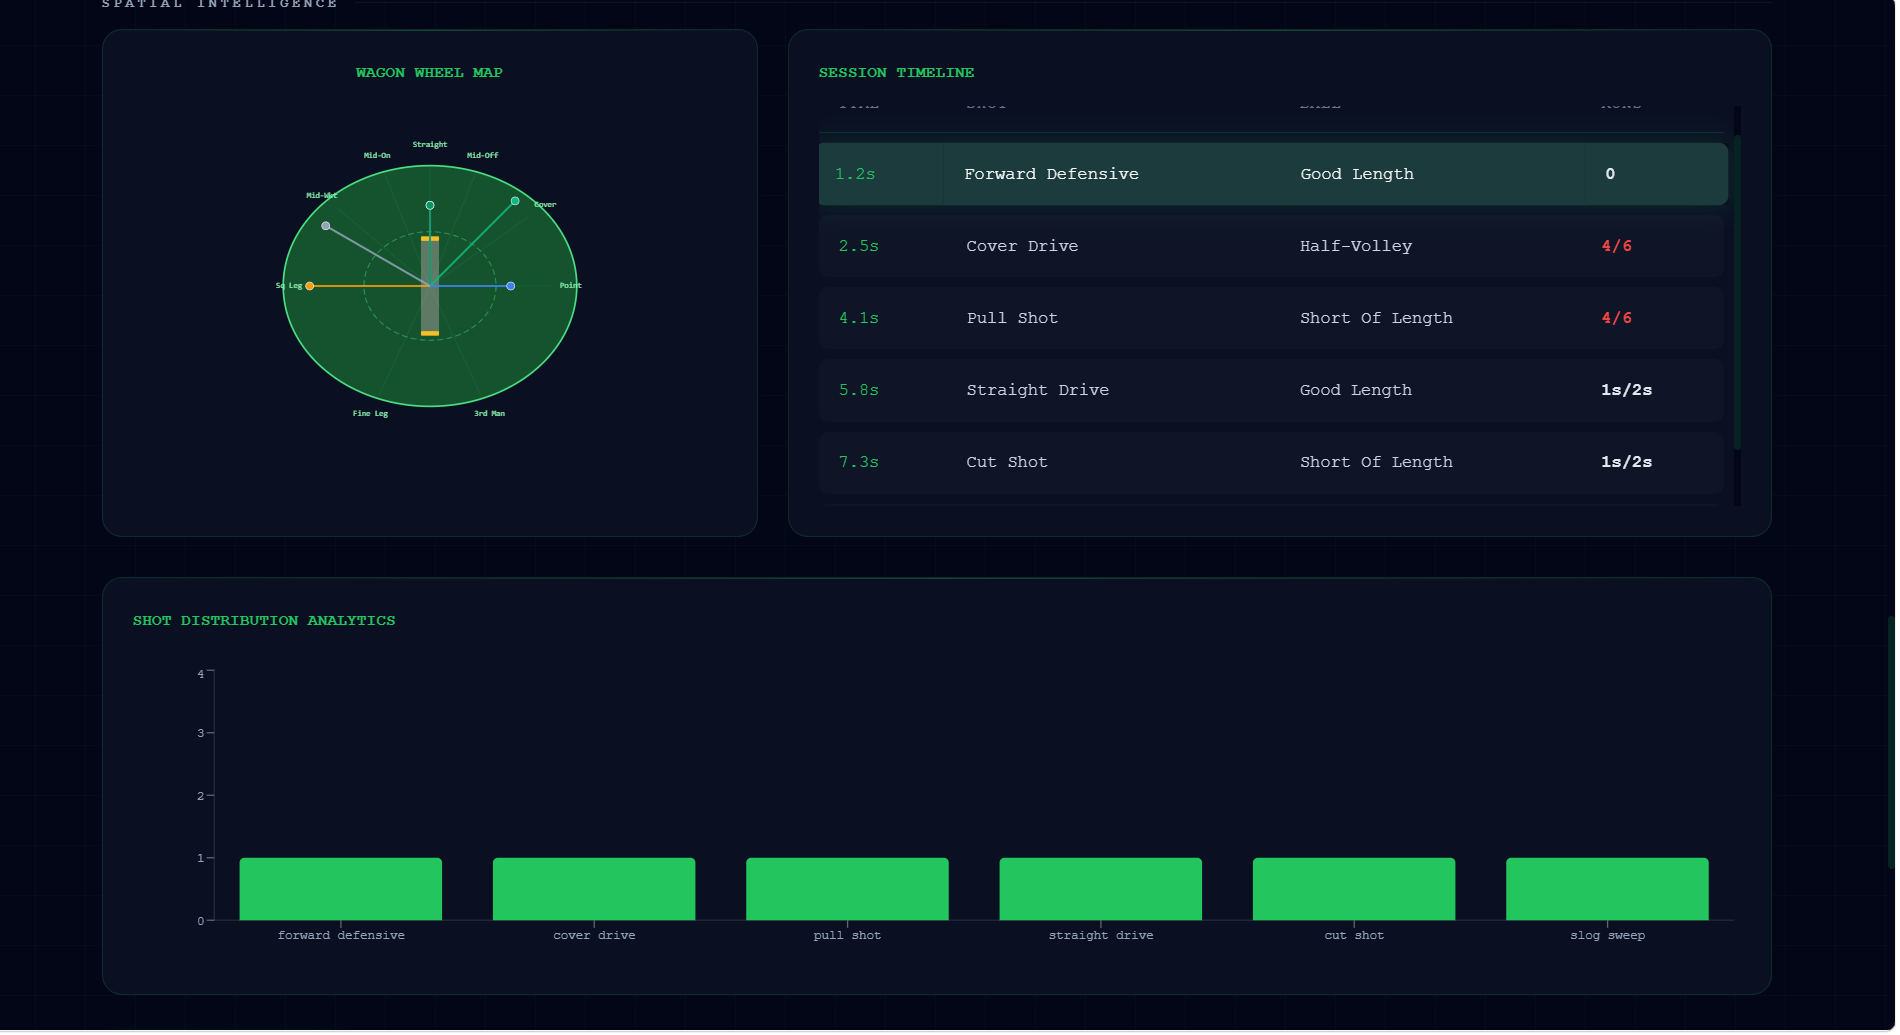
Task: Click Good Length in the Forward Defensive row
Action: click(1357, 174)
